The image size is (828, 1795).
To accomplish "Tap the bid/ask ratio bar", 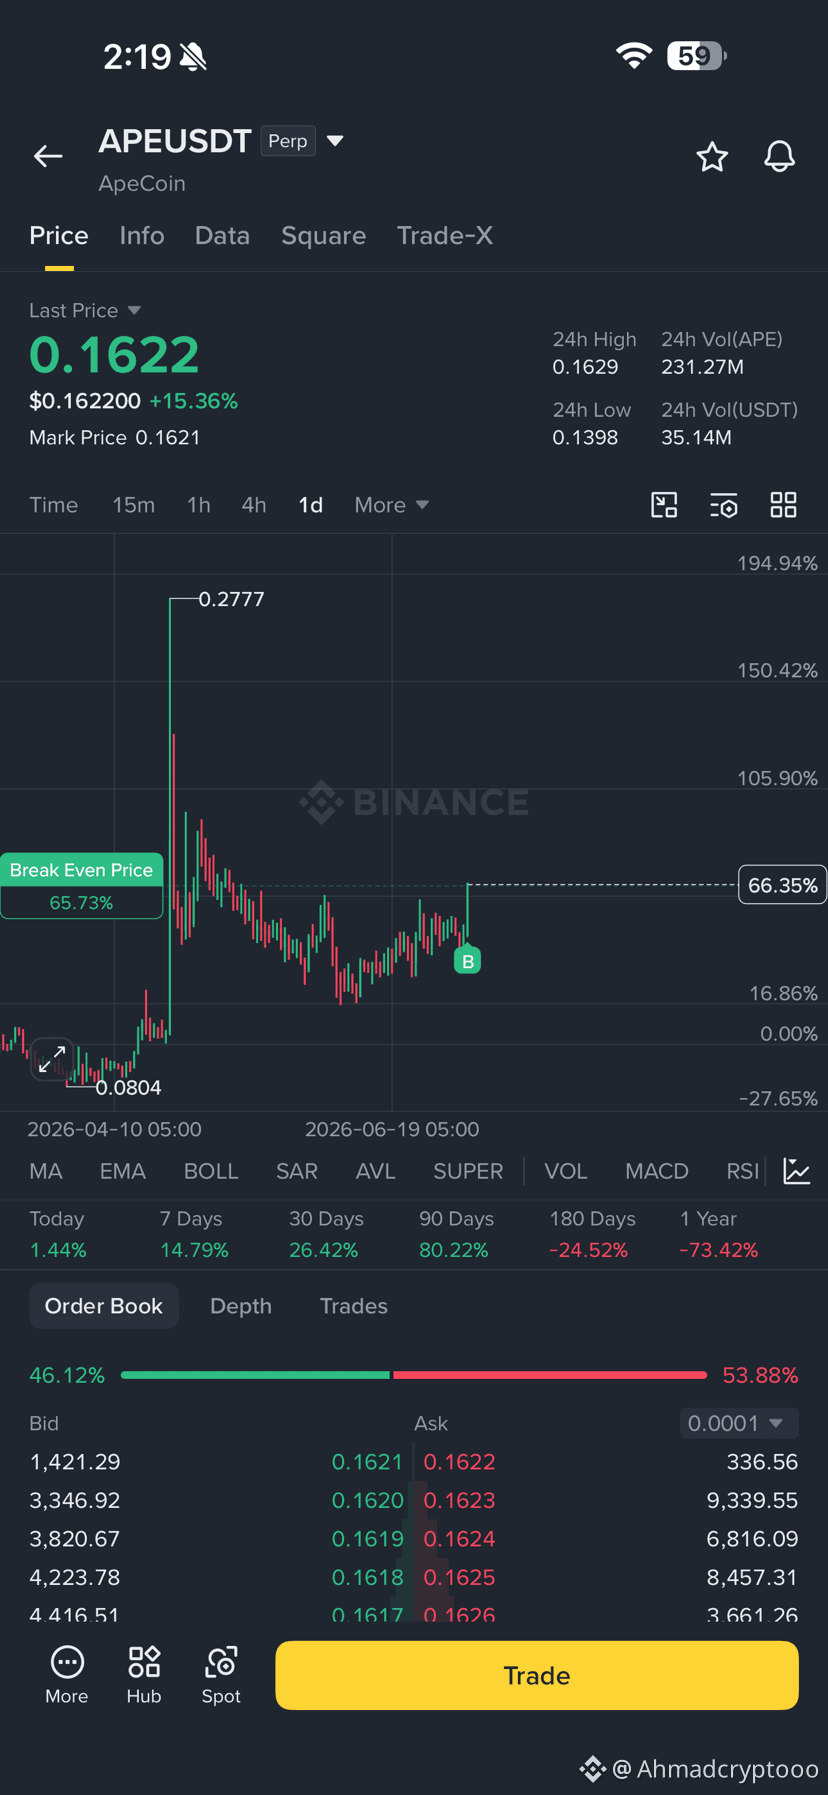I will click(414, 1375).
